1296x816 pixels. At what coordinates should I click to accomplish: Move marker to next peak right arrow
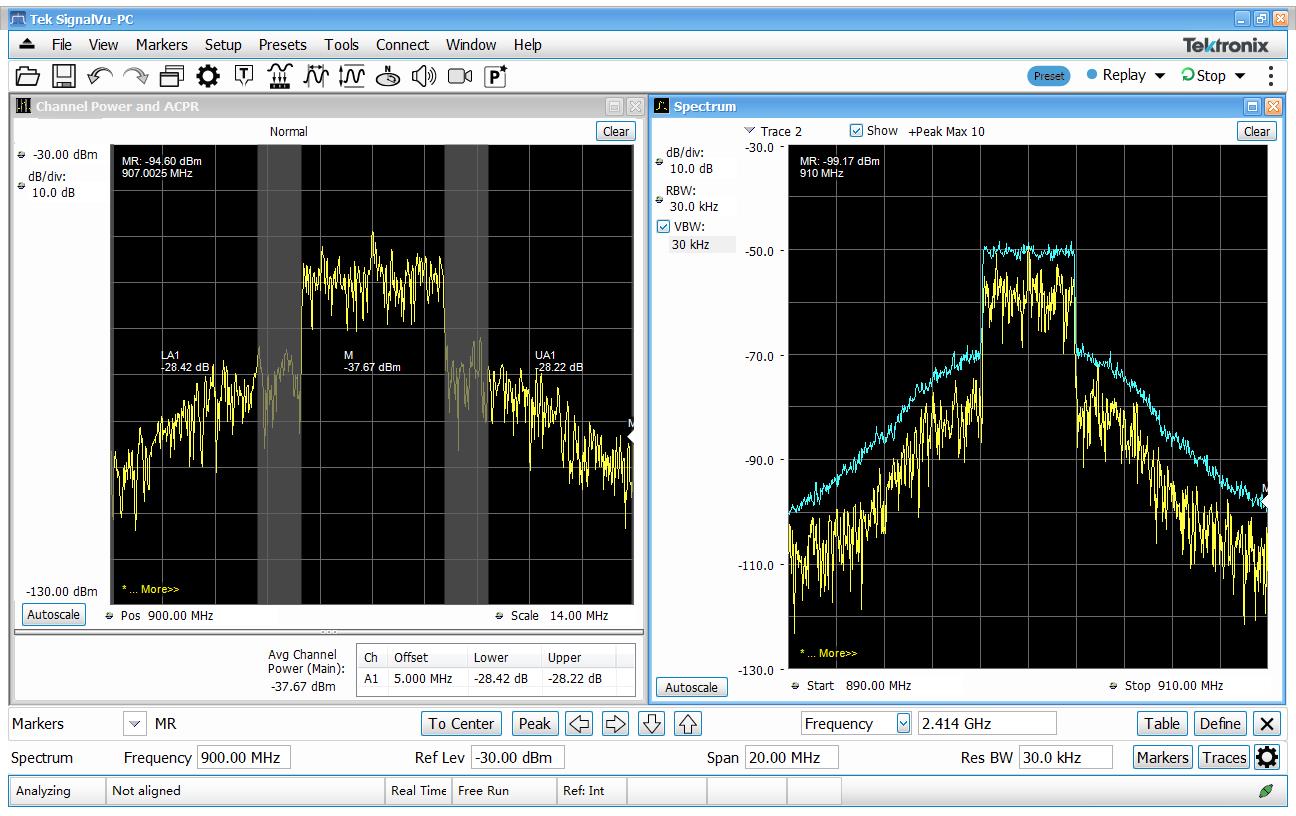click(616, 724)
